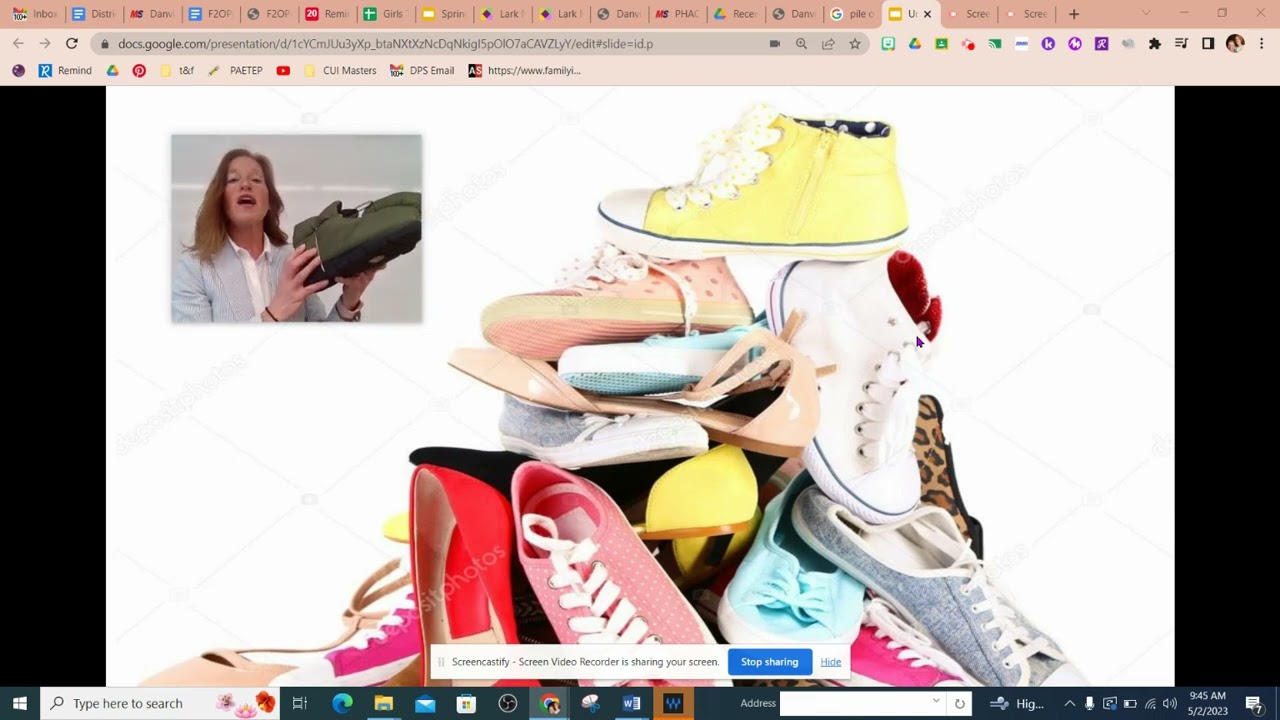
Task: Switch to the Distri document tab
Action: (x=93, y=14)
